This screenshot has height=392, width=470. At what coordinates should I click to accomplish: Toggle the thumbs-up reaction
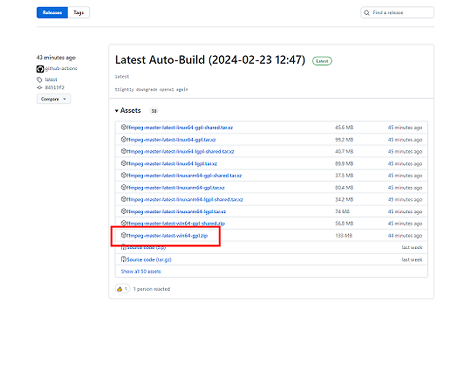[122, 289]
